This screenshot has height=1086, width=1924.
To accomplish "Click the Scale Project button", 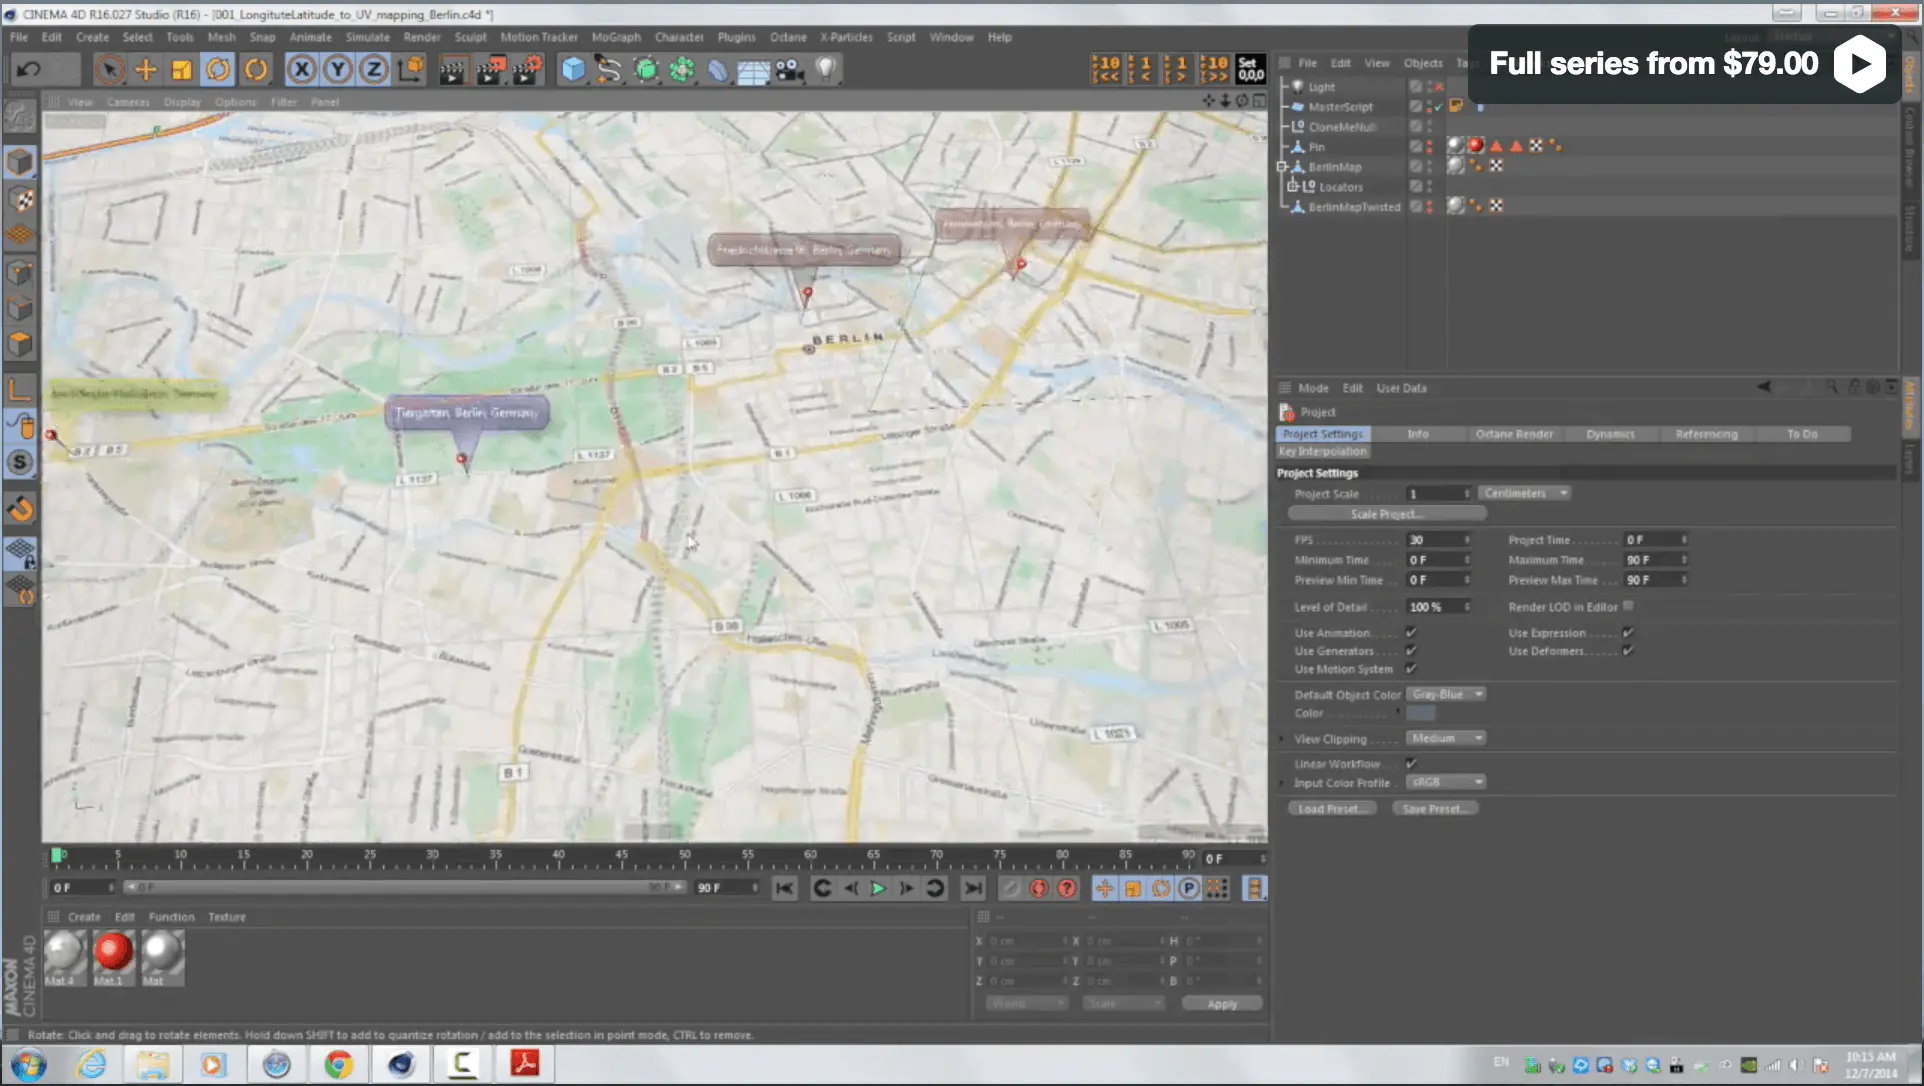I will point(1387,514).
